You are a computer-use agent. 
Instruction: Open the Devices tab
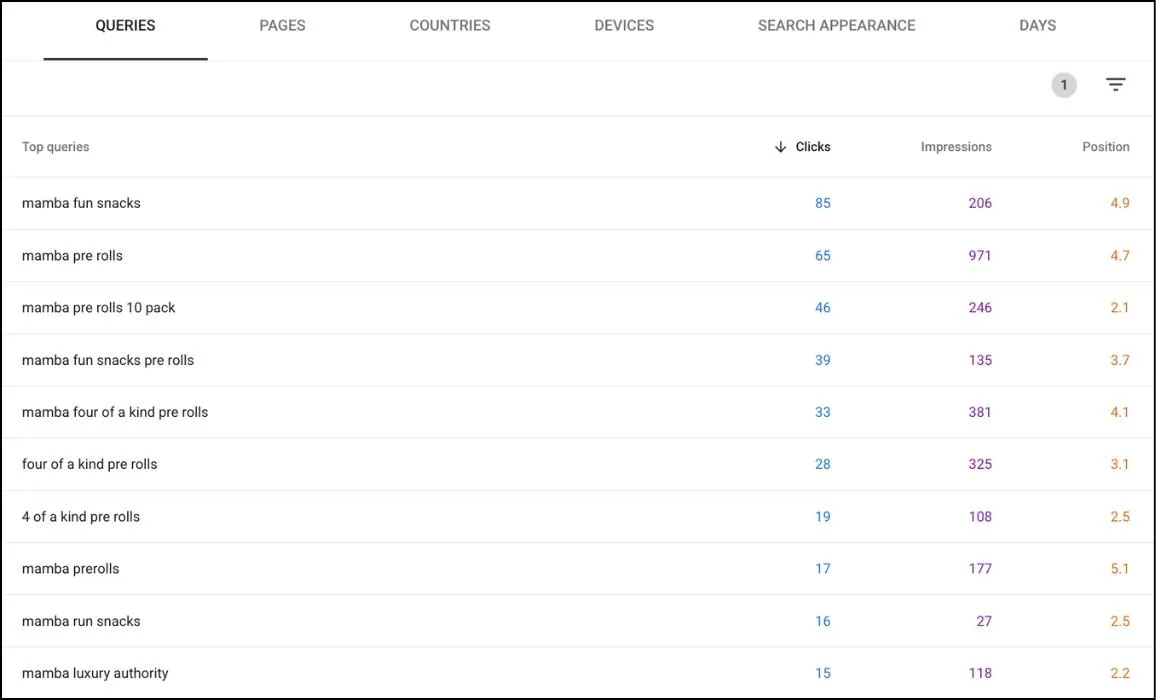pyautogui.click(x=624, y=25)
